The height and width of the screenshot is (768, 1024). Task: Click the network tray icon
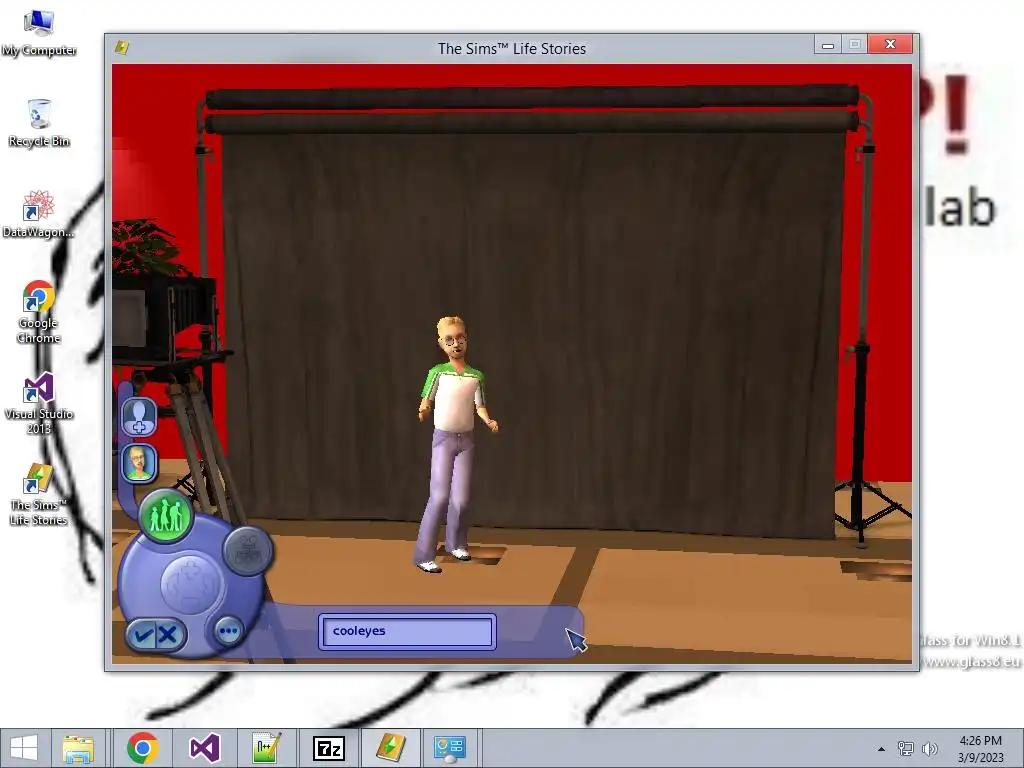905,748
